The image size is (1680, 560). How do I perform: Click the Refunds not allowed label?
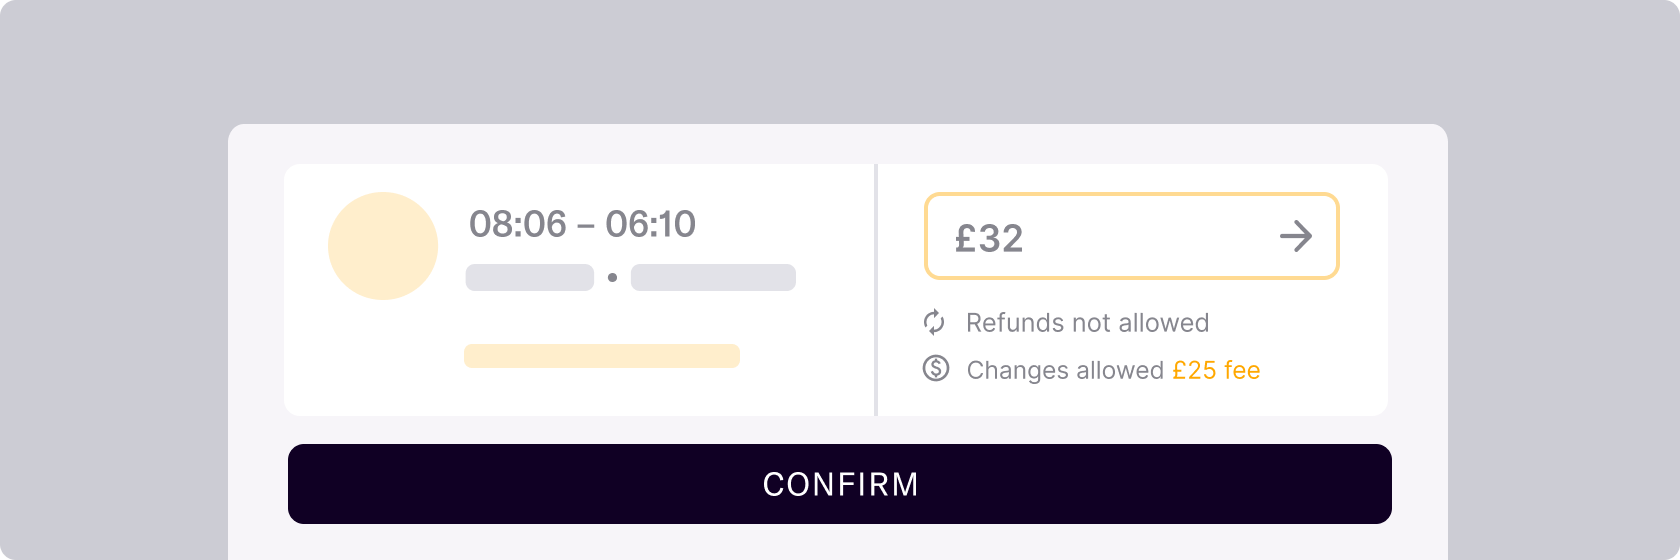[1087, 323]
